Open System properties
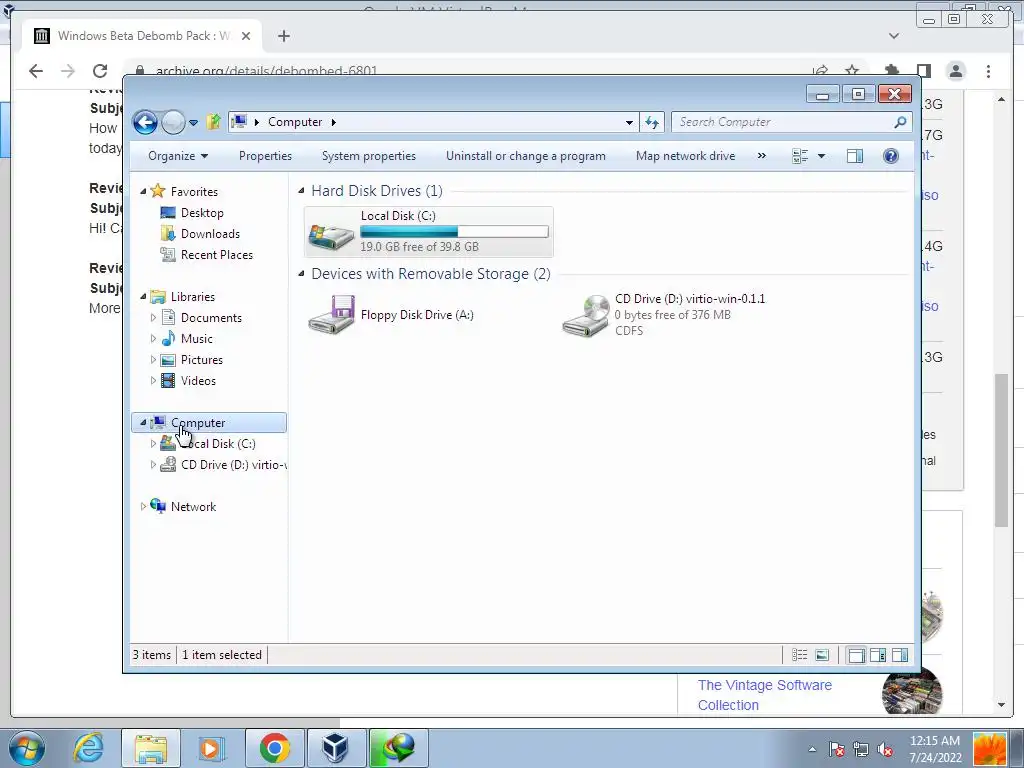This screenshot has height=768, width=1024. point(368,156)
